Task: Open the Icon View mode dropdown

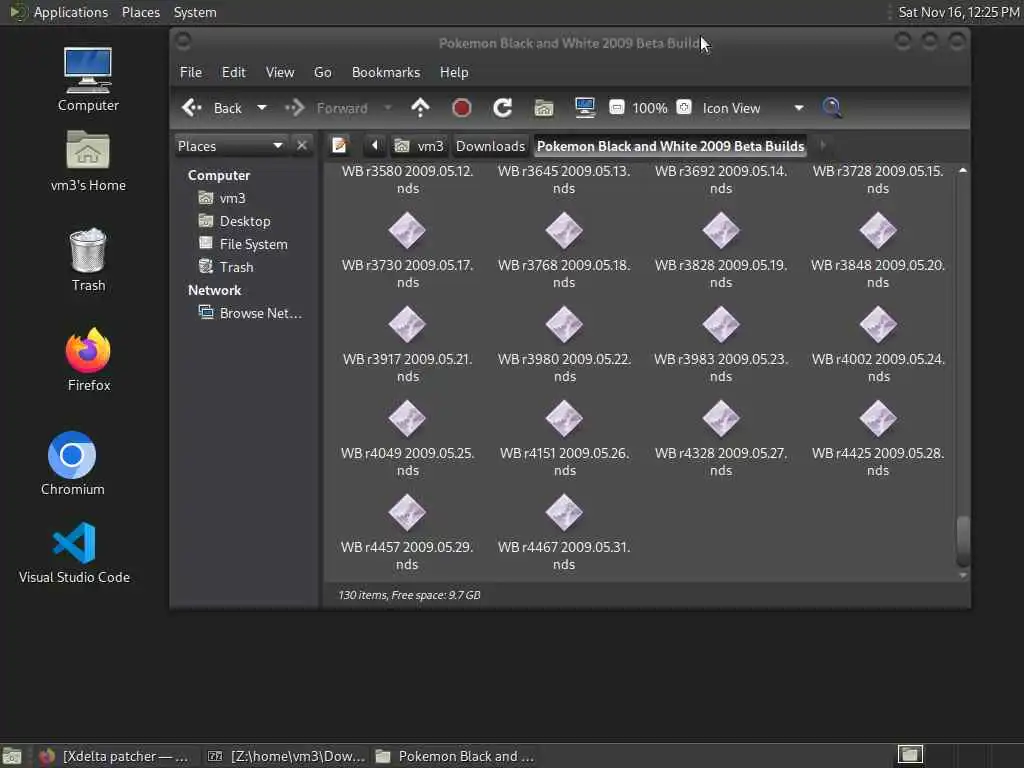Action: click(x=752, y=108)
